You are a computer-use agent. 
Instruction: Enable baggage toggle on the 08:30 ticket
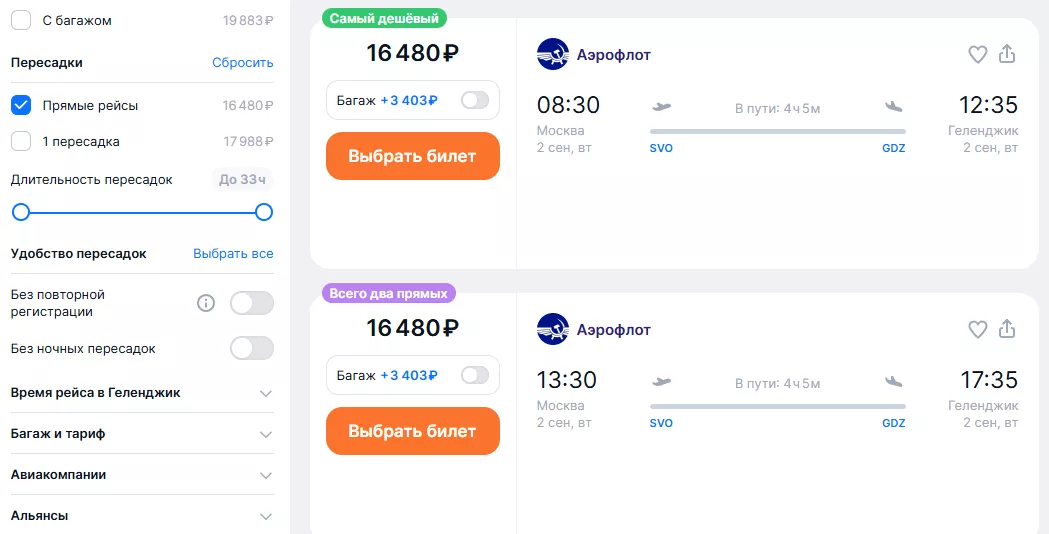475,100
